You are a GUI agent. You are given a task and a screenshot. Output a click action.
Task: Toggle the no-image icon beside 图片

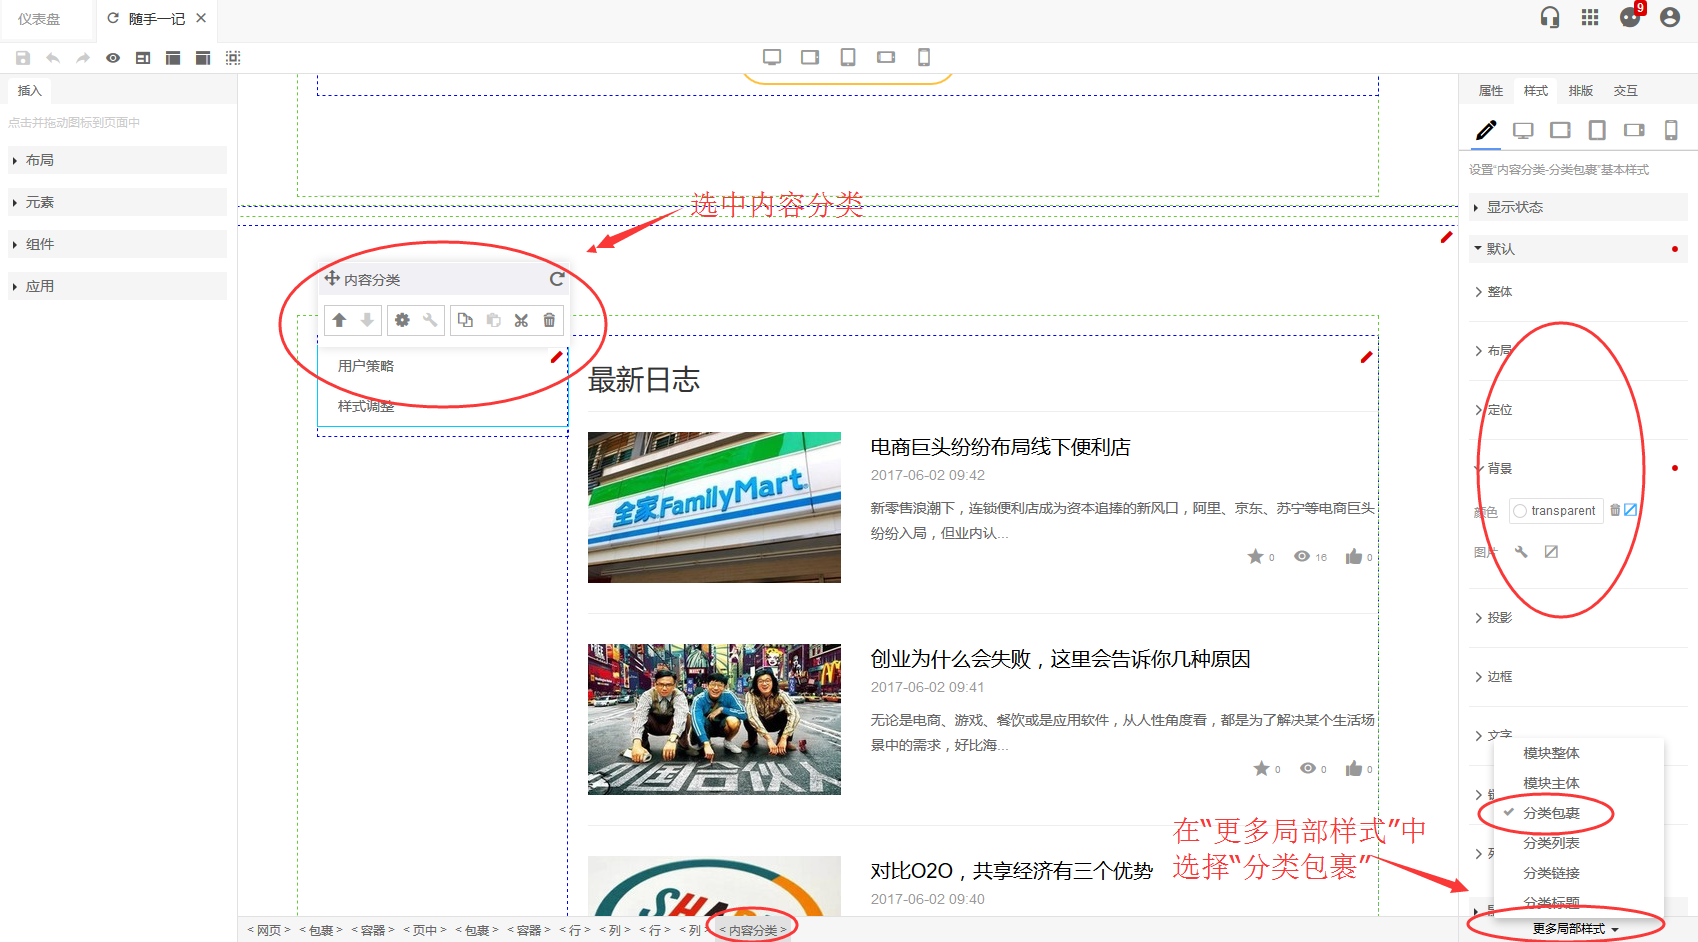click(1551, 552)
